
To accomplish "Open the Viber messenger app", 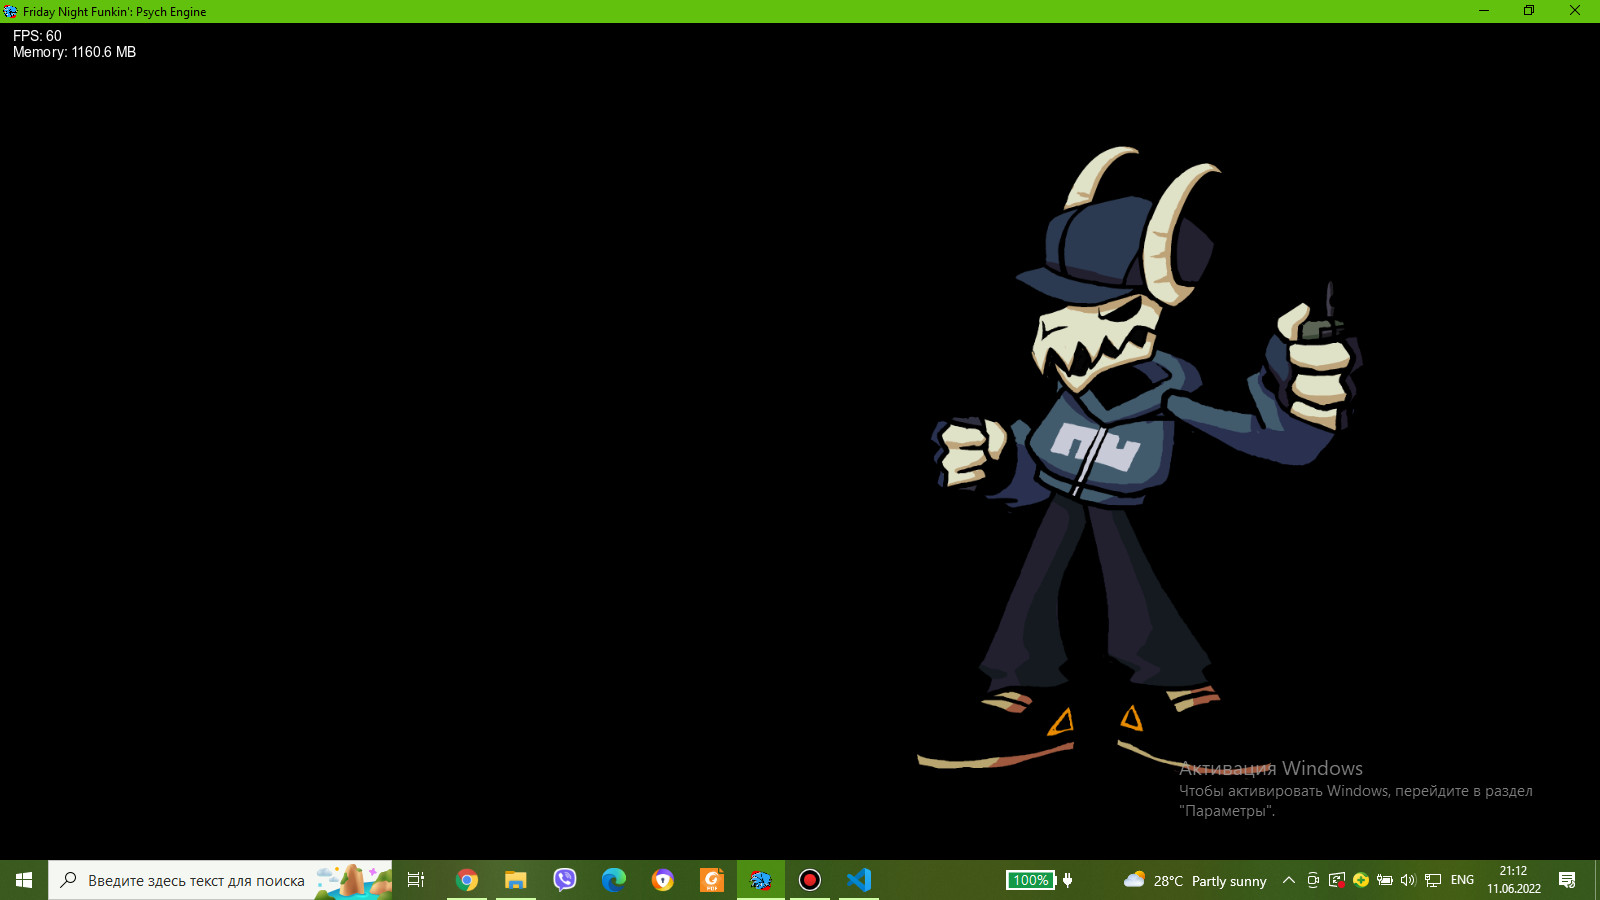I will pos(564,880).
